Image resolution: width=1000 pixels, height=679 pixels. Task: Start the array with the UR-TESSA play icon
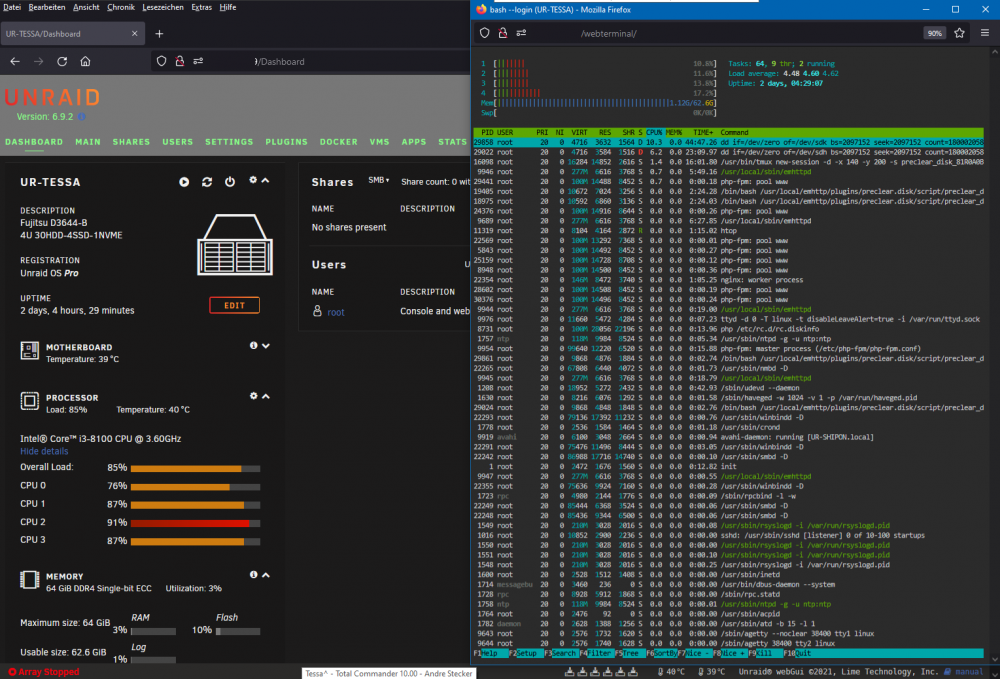184,182
